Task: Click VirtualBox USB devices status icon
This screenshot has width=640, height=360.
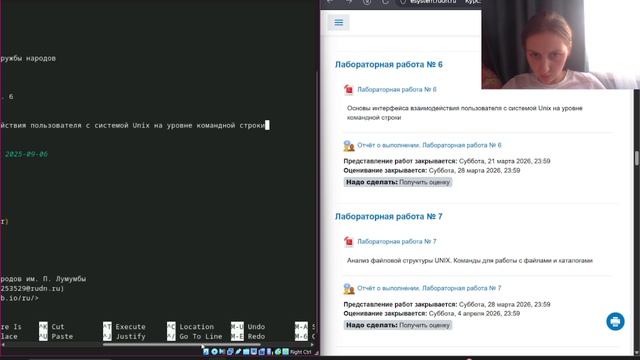Action: [x=238, y=351]
